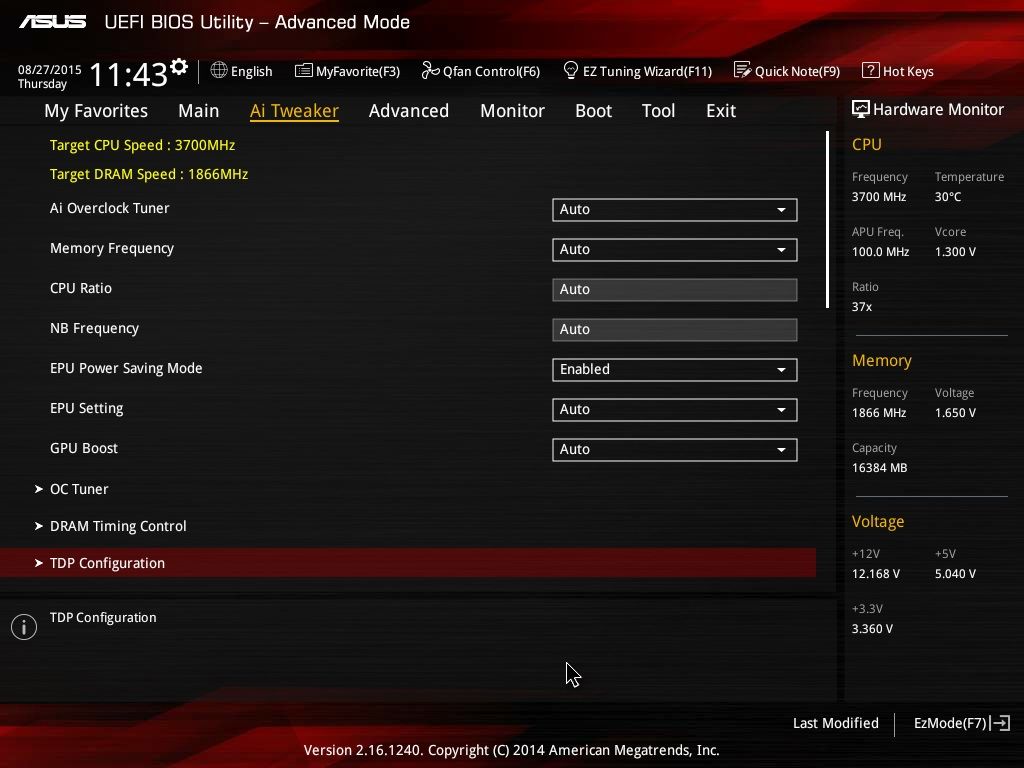
Task: Click the 12.168 V reading
Action: (876, 573)
